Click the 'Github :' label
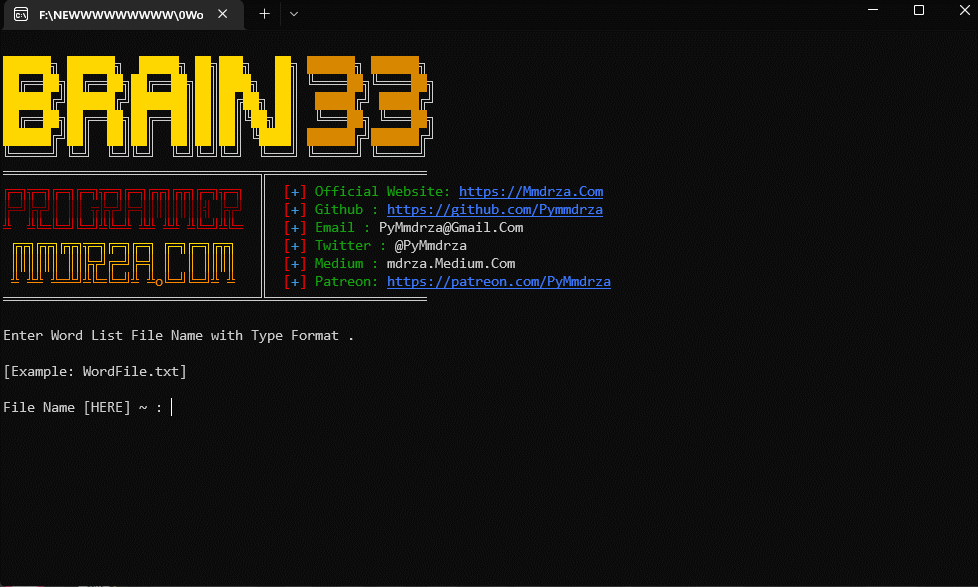The width and height of the screenshot is (978, 587). click(x=346, y=210)
